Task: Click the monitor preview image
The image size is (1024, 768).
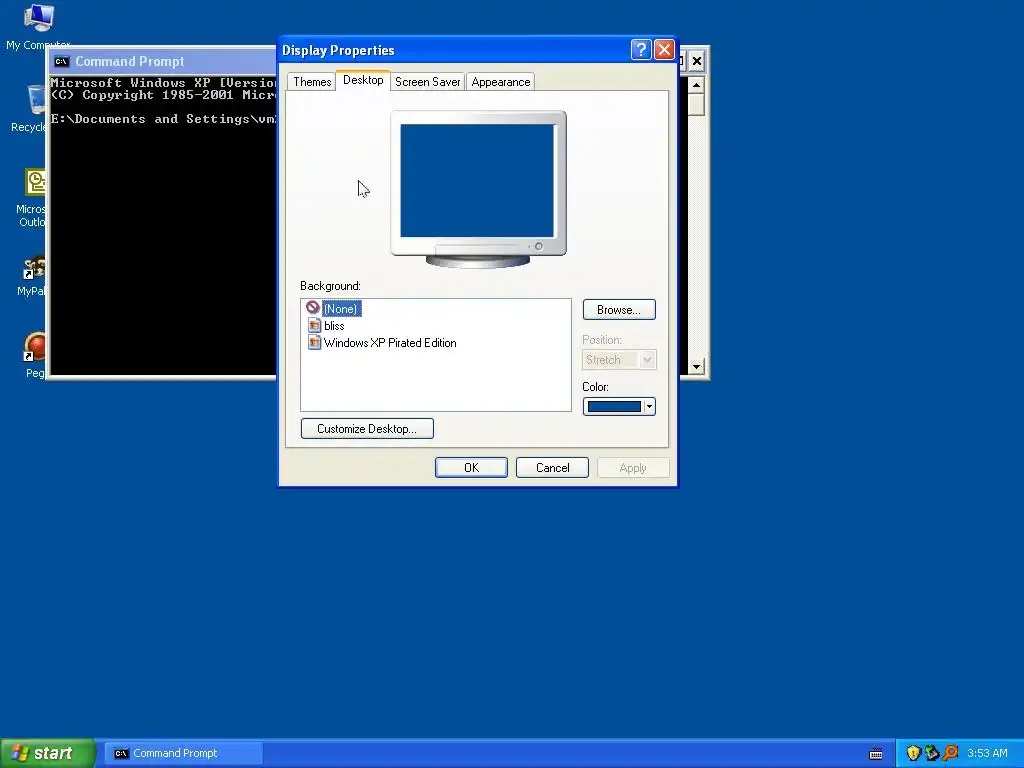Action: point(478,189)
